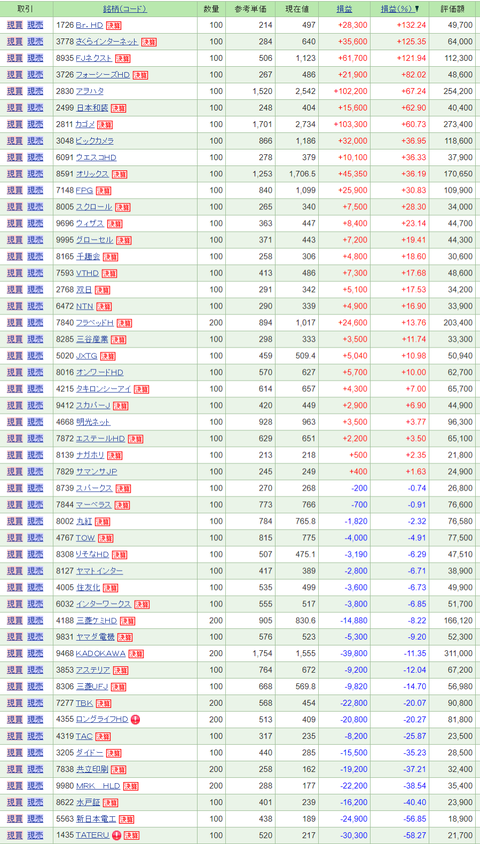
Task: Click 現売 for TOW
Action: pos(35,539)
